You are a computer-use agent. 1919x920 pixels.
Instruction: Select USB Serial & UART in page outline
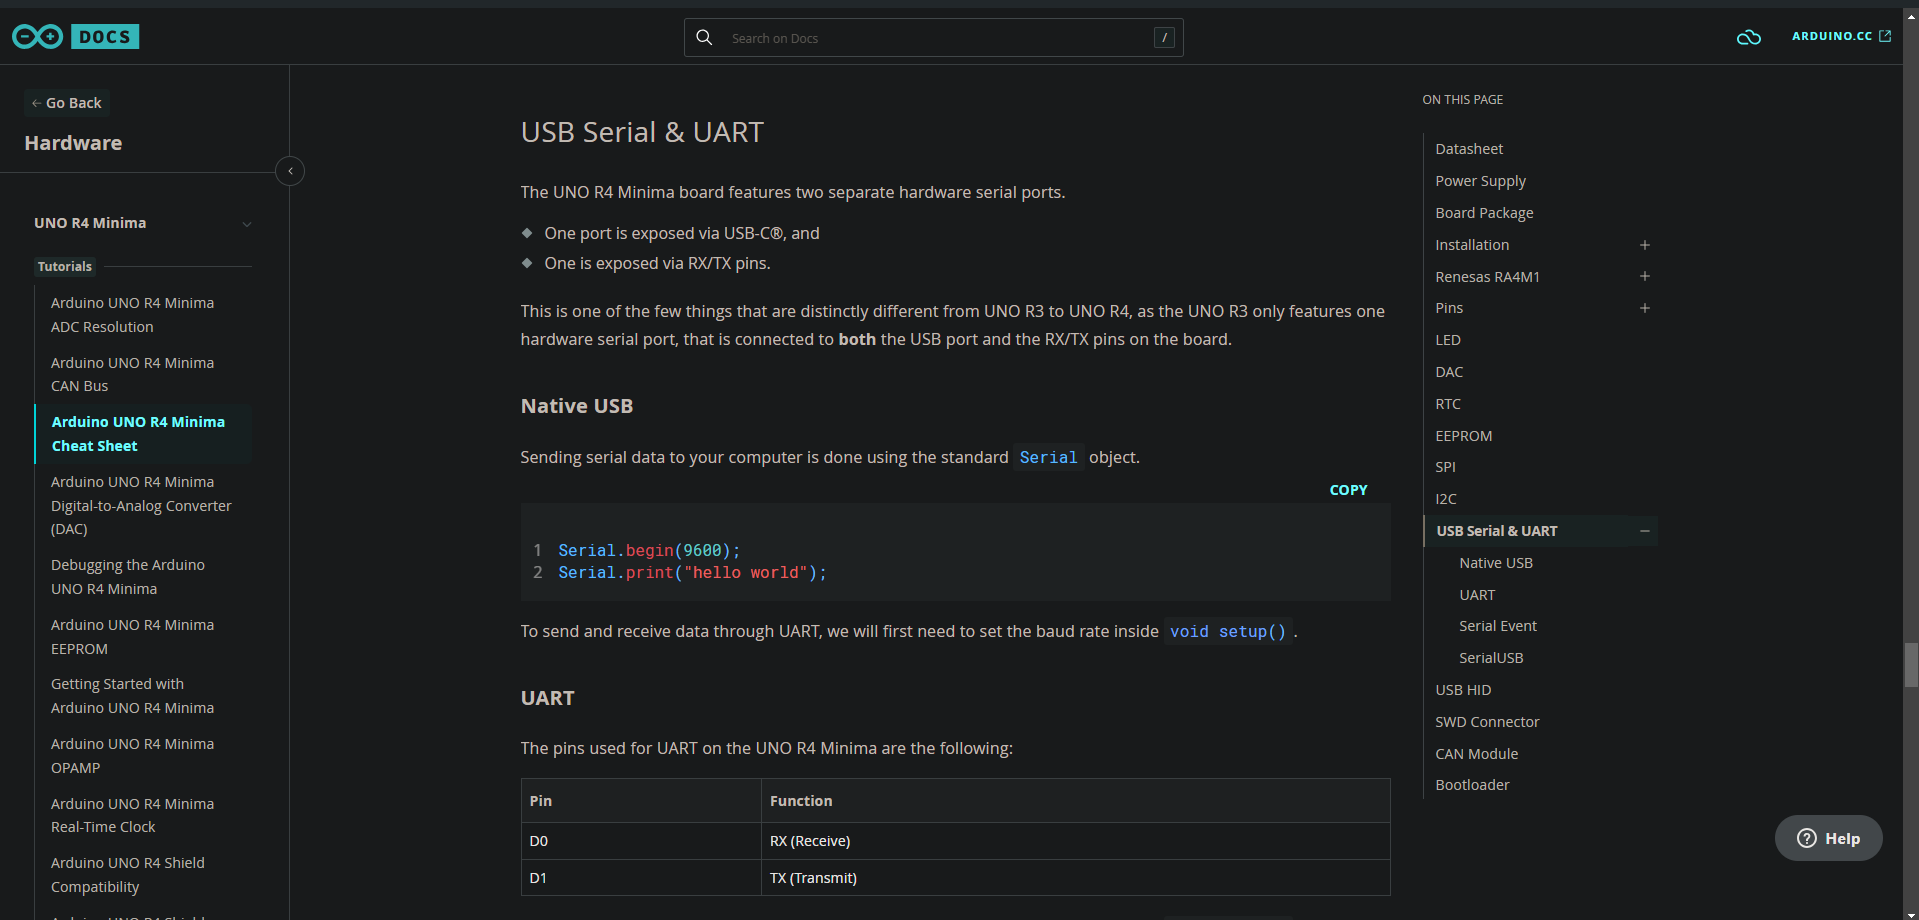[1497, 531]
